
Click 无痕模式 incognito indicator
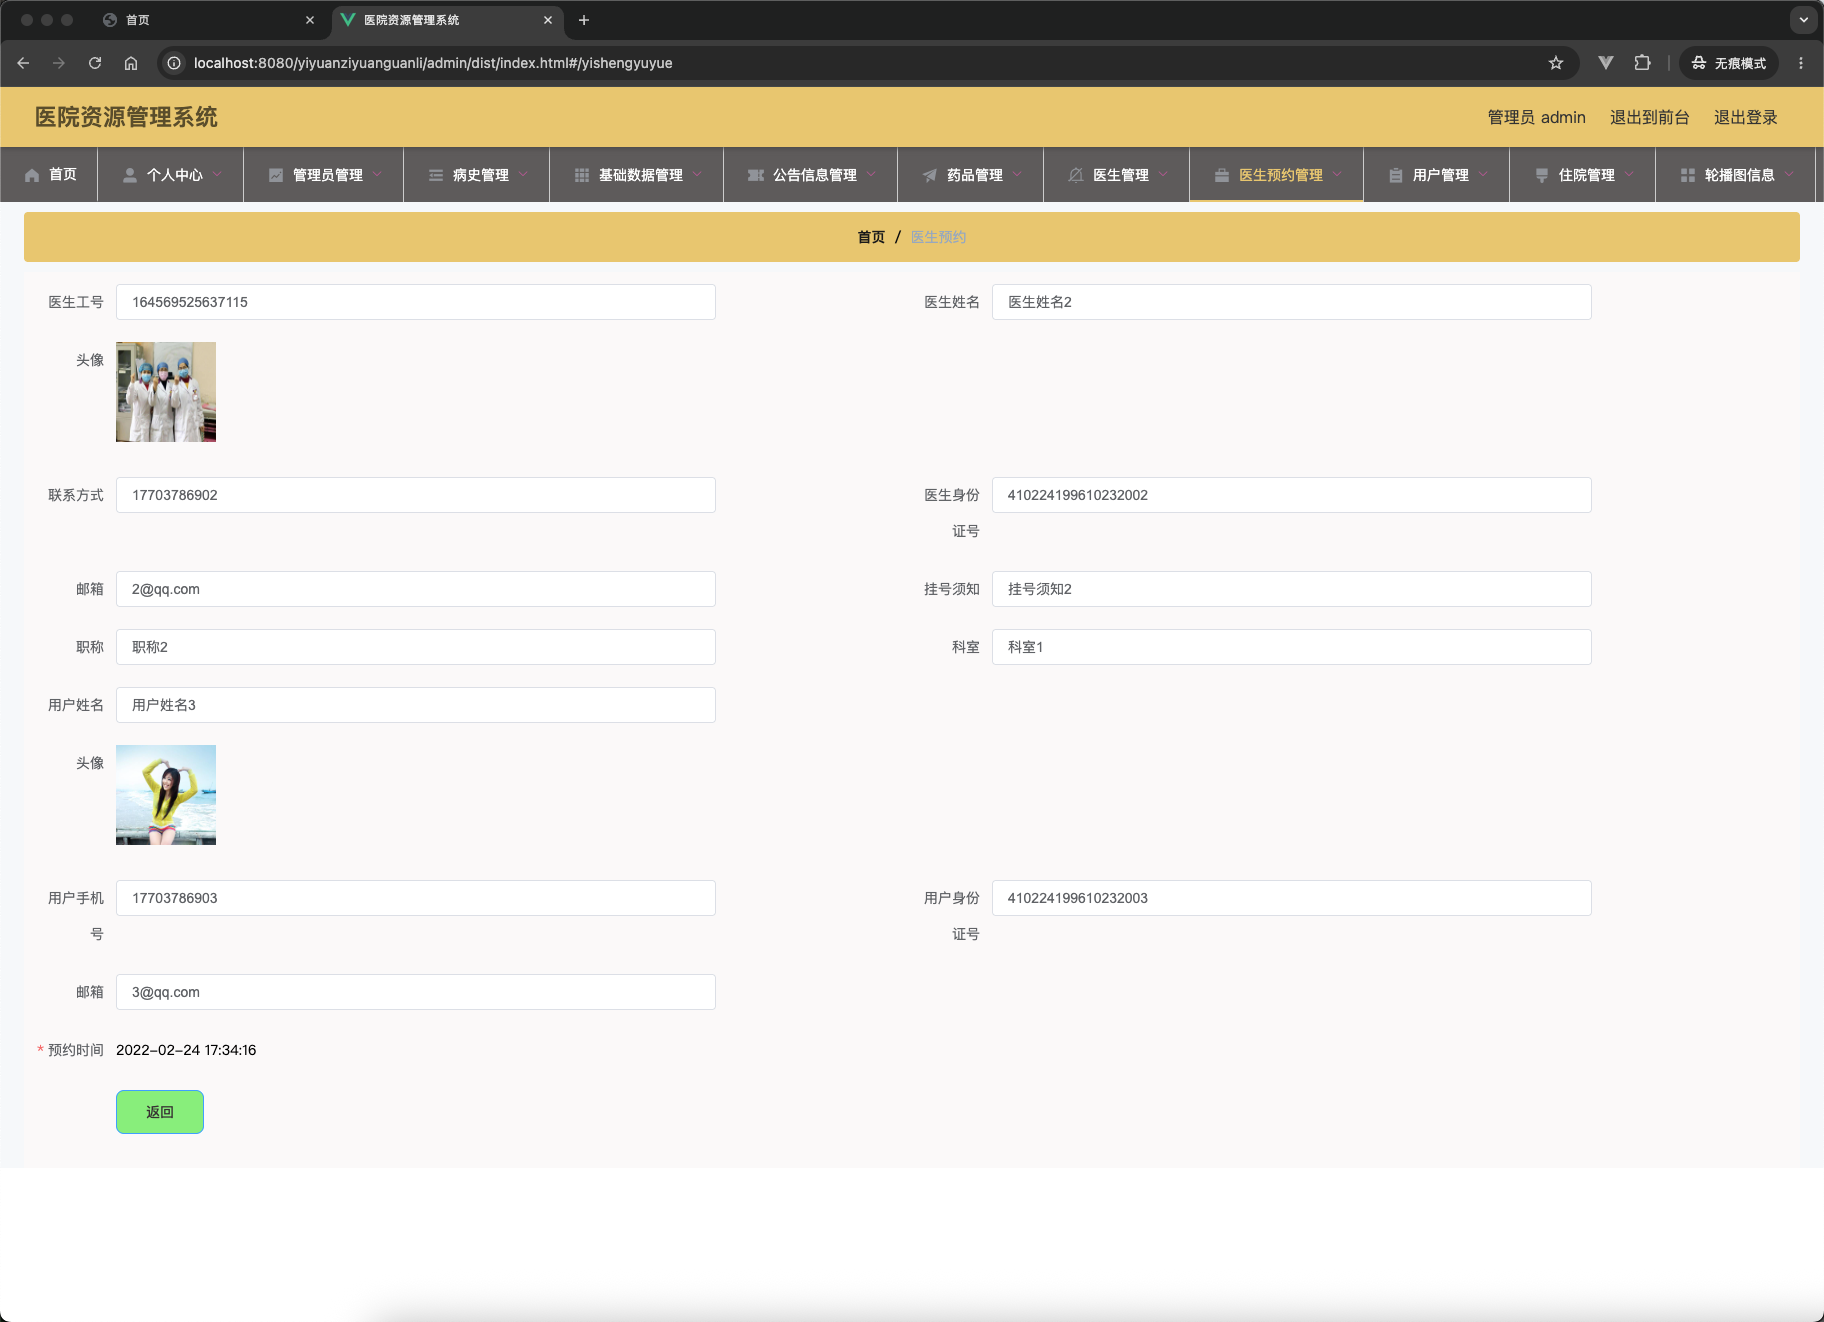[x=1729, y=63]
